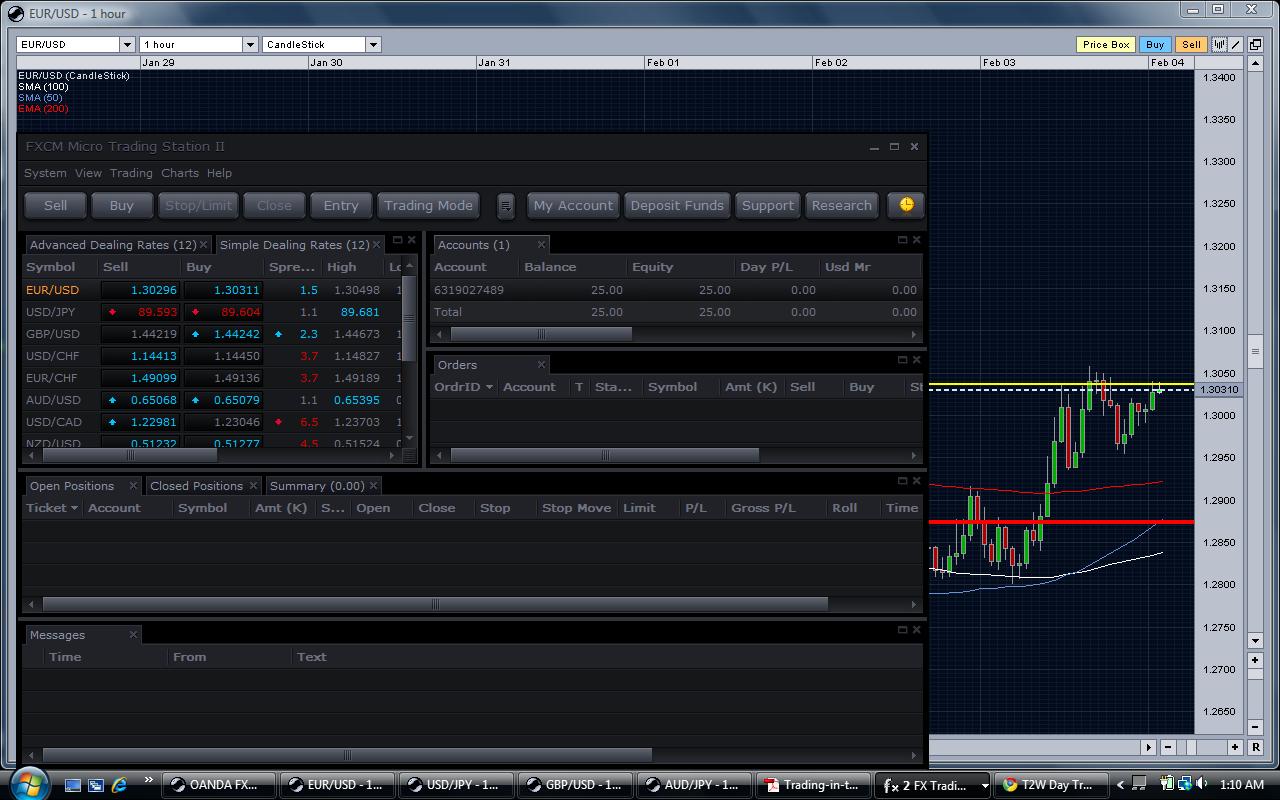Screen dimensions: 1280x800
Task: Click the chart vertical scroll-down arrow
Action: pos(1256,640)
